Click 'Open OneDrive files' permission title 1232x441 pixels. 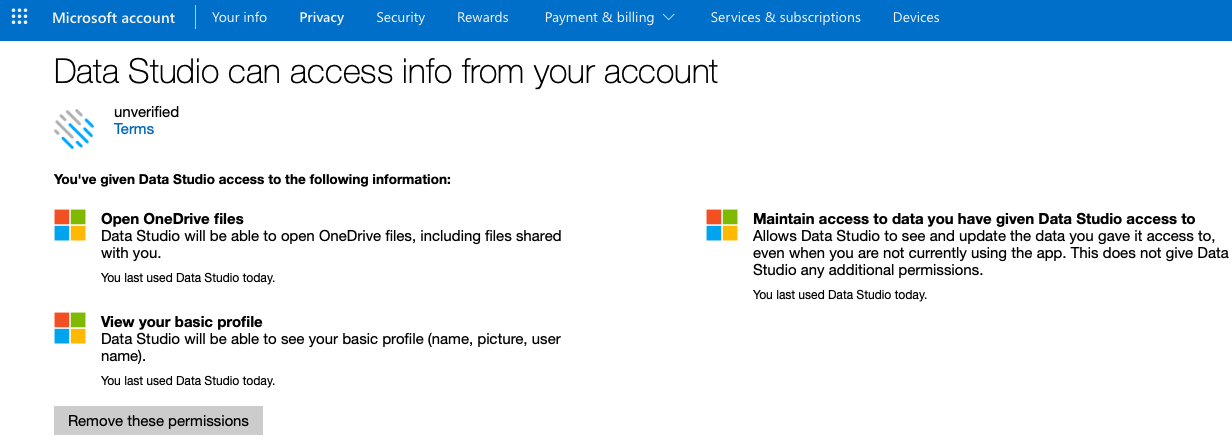172,218
